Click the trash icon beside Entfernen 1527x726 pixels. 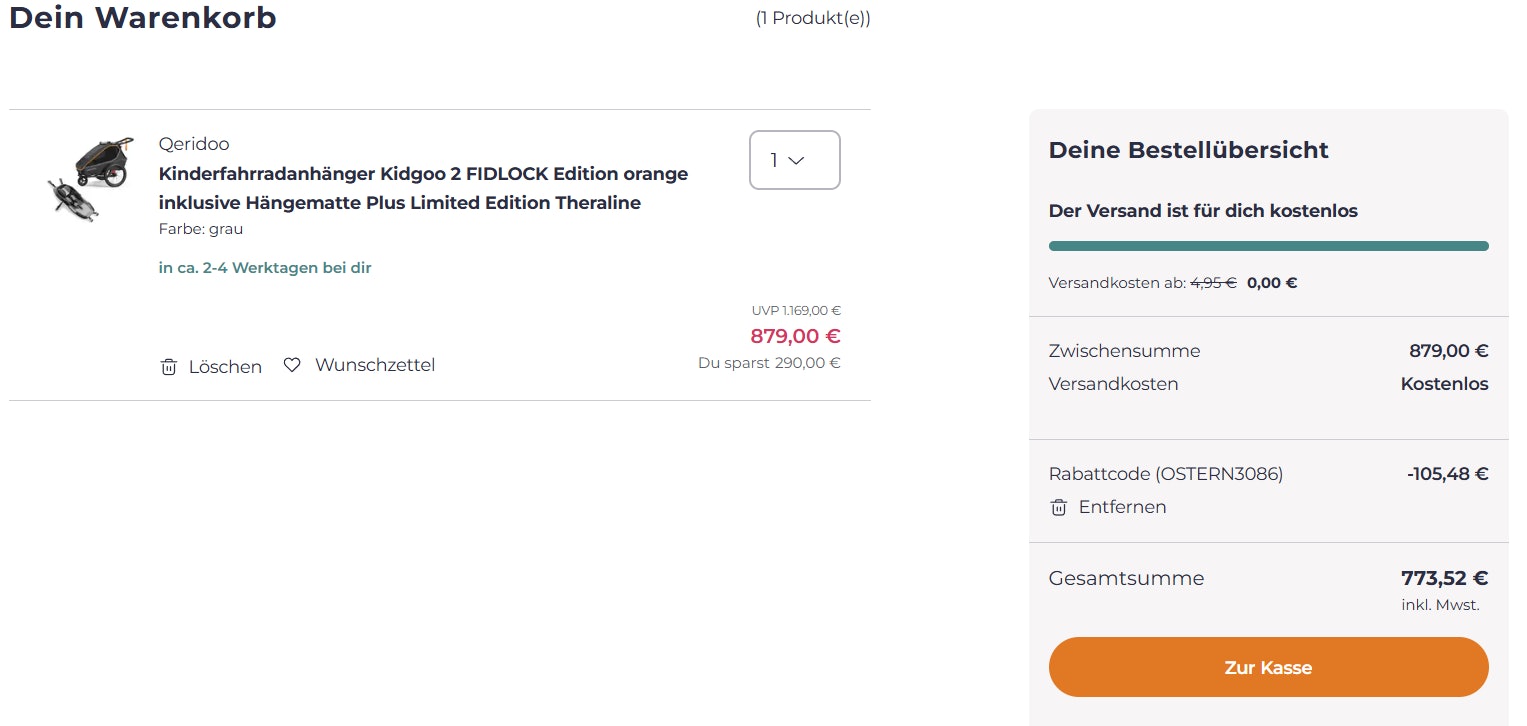[1058, 508]
